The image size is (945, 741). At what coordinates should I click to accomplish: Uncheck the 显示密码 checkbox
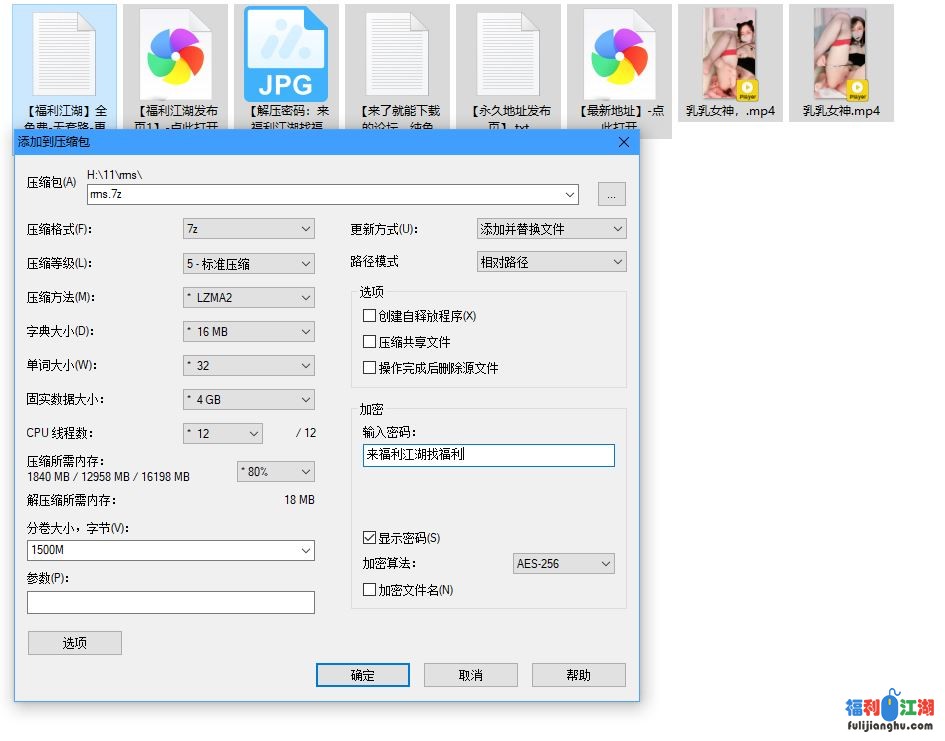pos(370,538)
